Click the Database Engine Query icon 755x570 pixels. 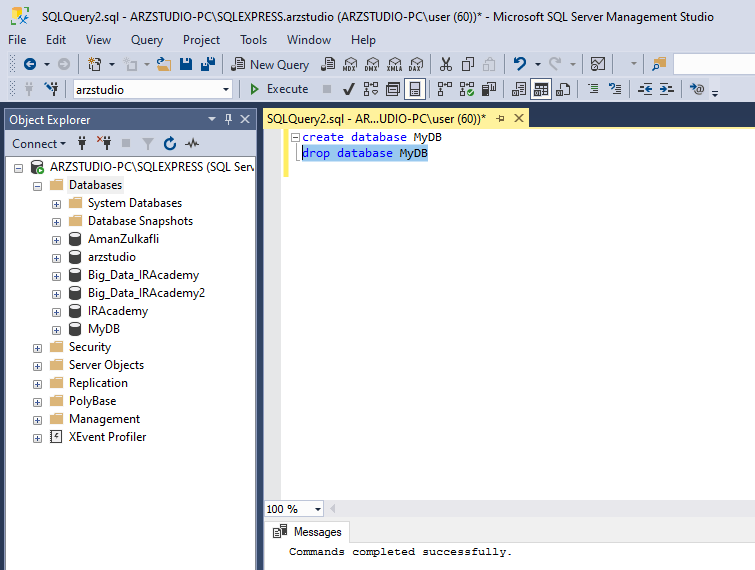click(328, 64)
